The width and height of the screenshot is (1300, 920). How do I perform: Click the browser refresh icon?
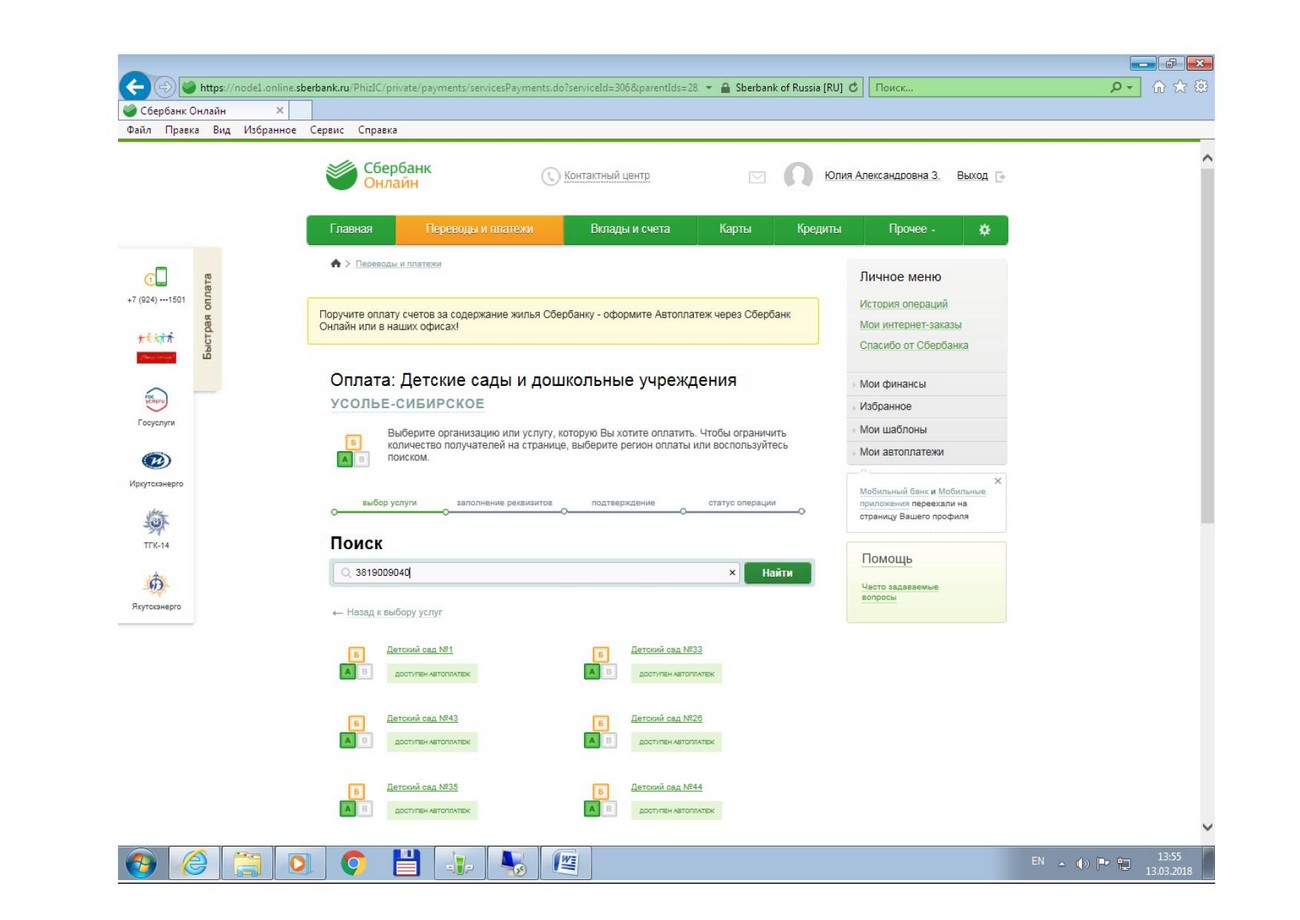click(x=853, y=87)
